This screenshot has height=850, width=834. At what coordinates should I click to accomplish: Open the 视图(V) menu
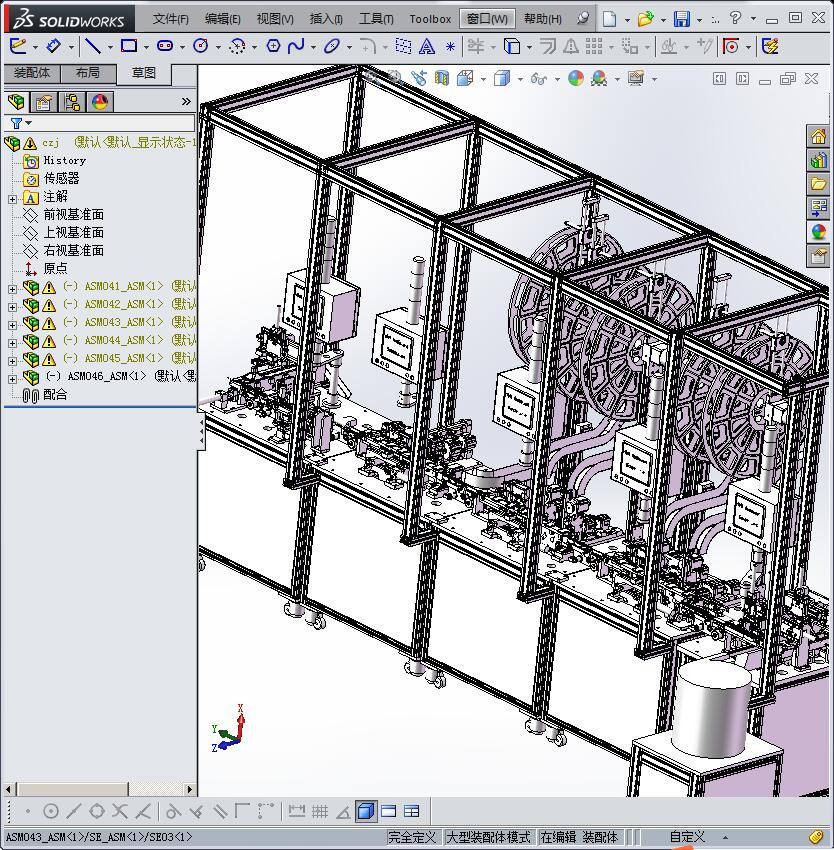(x=275, y=19)
